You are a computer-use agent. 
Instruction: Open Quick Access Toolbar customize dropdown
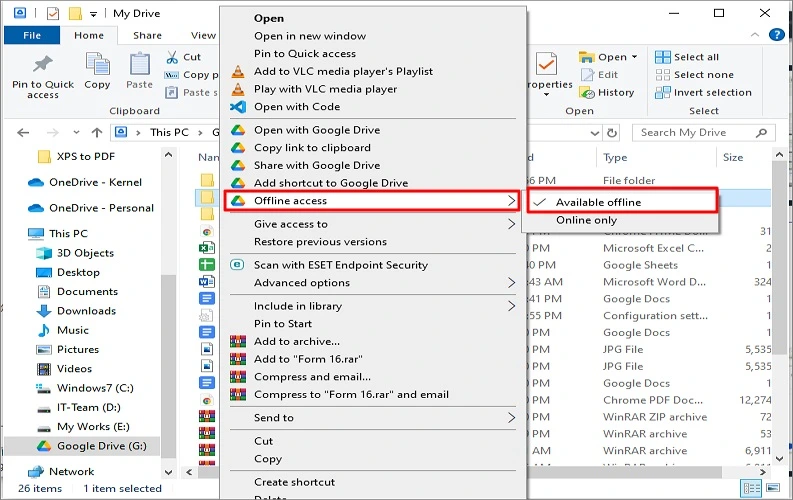(94, 14)
